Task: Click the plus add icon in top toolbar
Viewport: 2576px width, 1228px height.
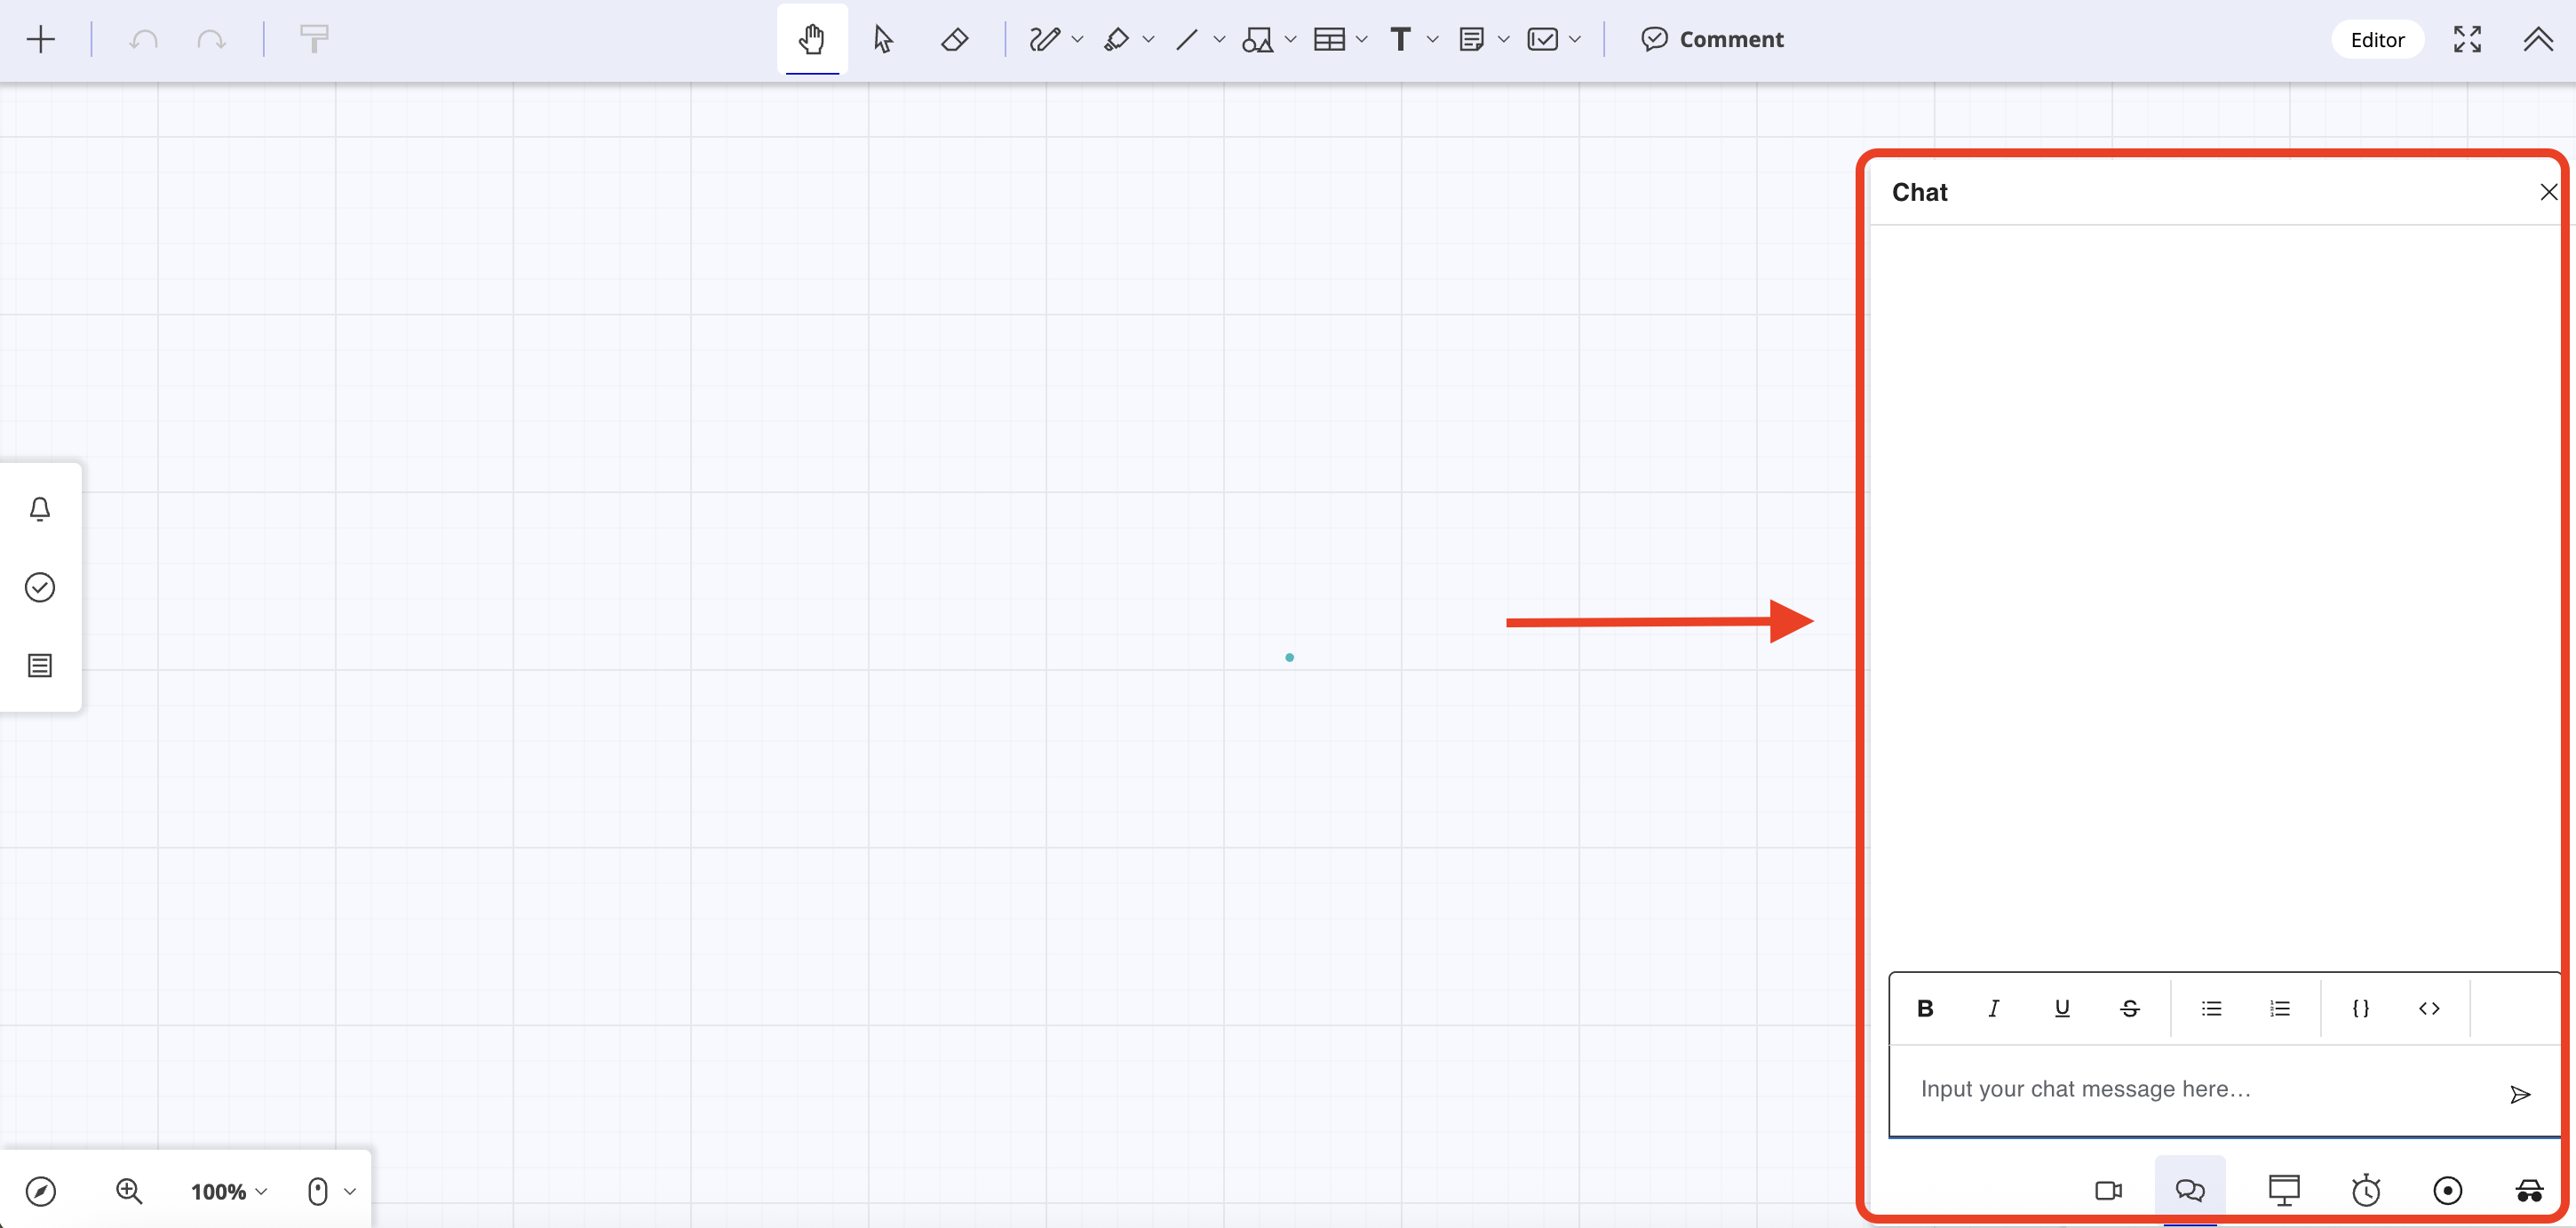Action: 41,40
